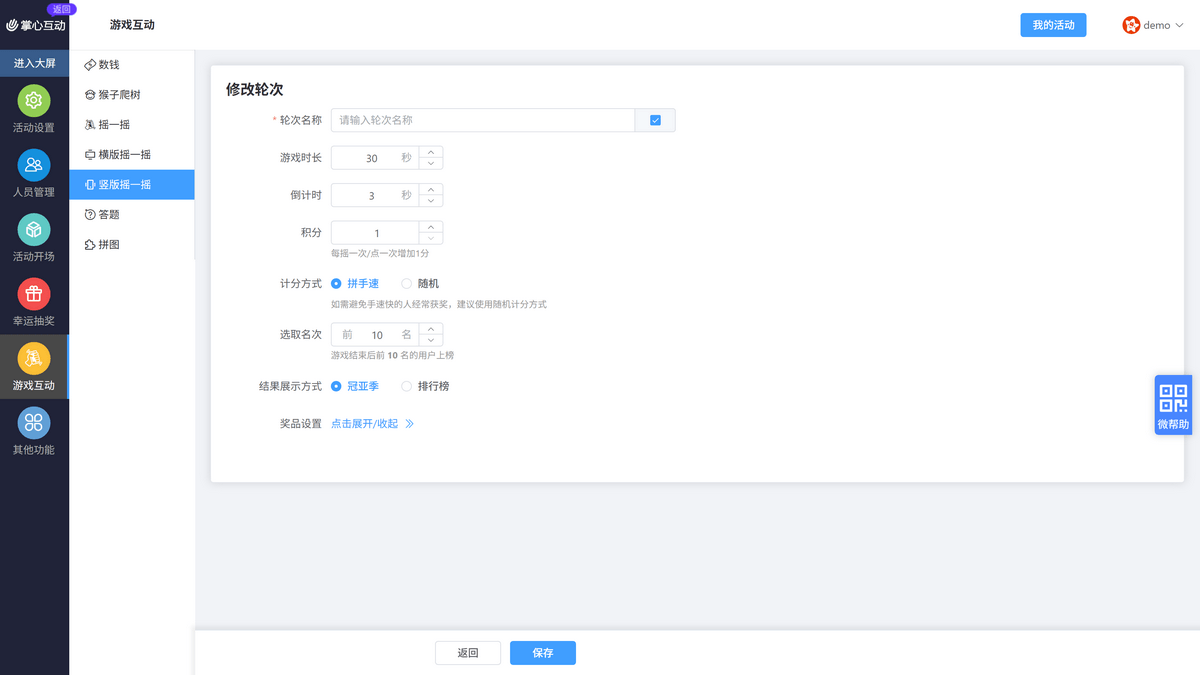Click the demo username

[1157, 26]
